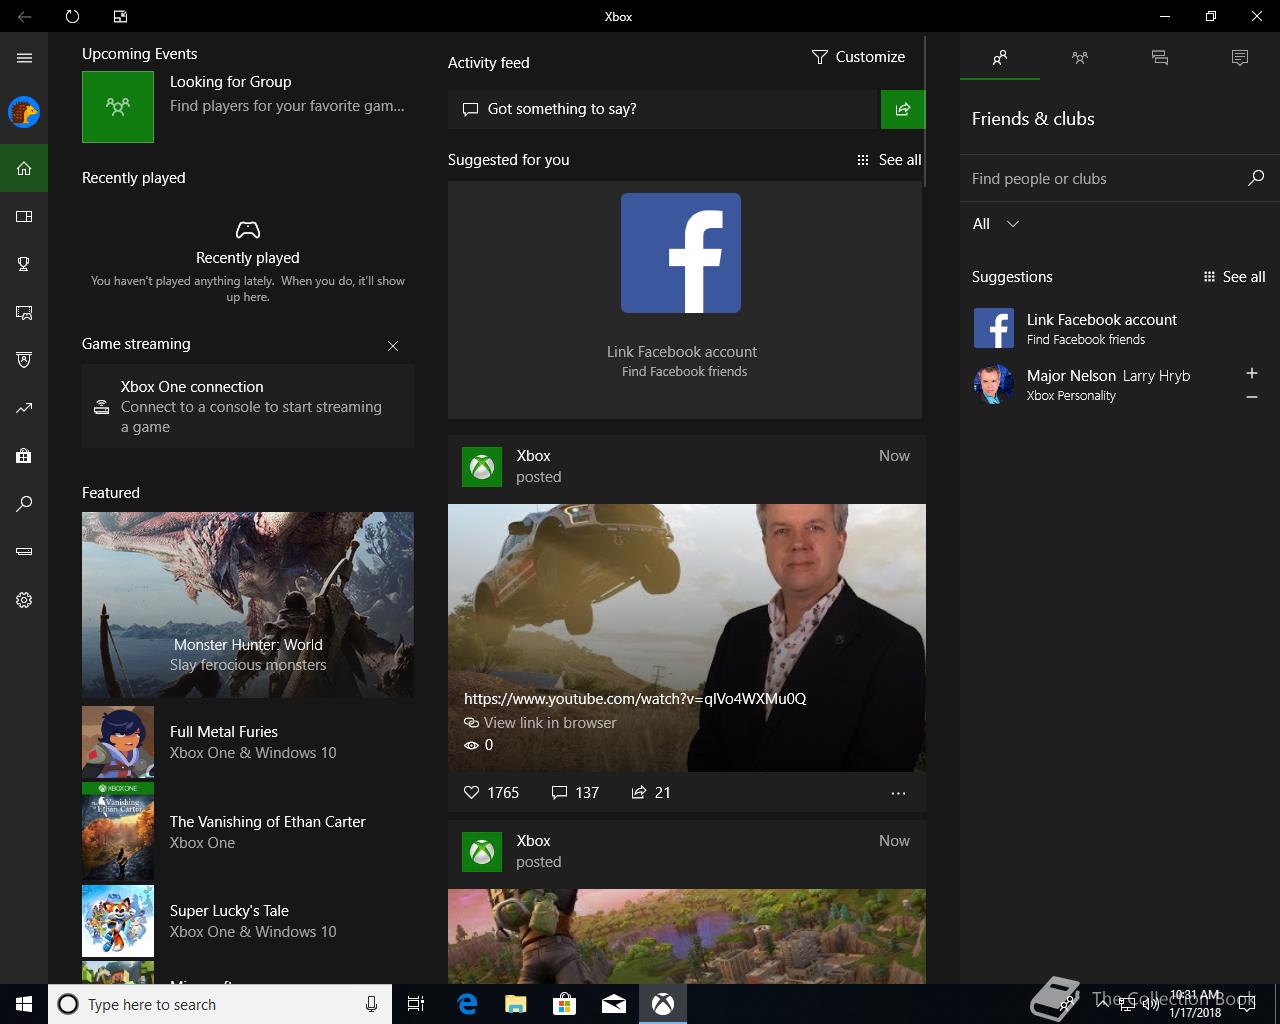Open Xbox One connection card

(248, 406)
